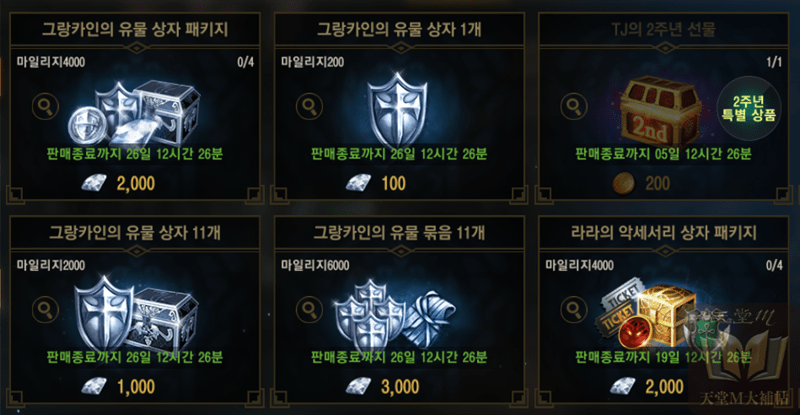Screen dimensions: 800x415
Task: Click magnifier icon on 유물 묶음 11개 card
Action: (309, 310)
